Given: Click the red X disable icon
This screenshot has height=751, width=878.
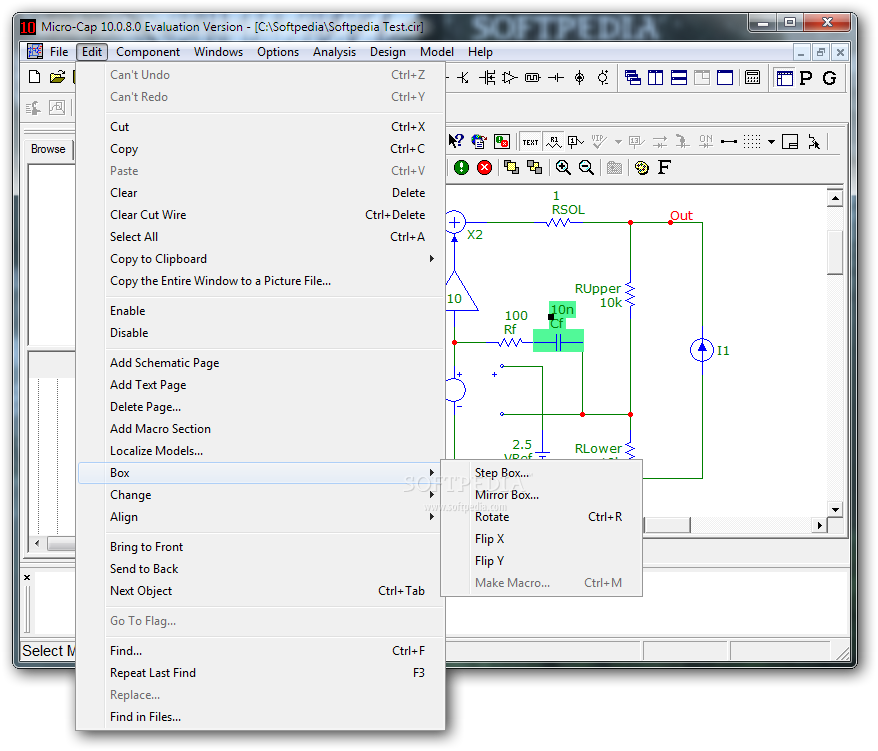Looking at the screenshot, I should click(x=484, y=167).
